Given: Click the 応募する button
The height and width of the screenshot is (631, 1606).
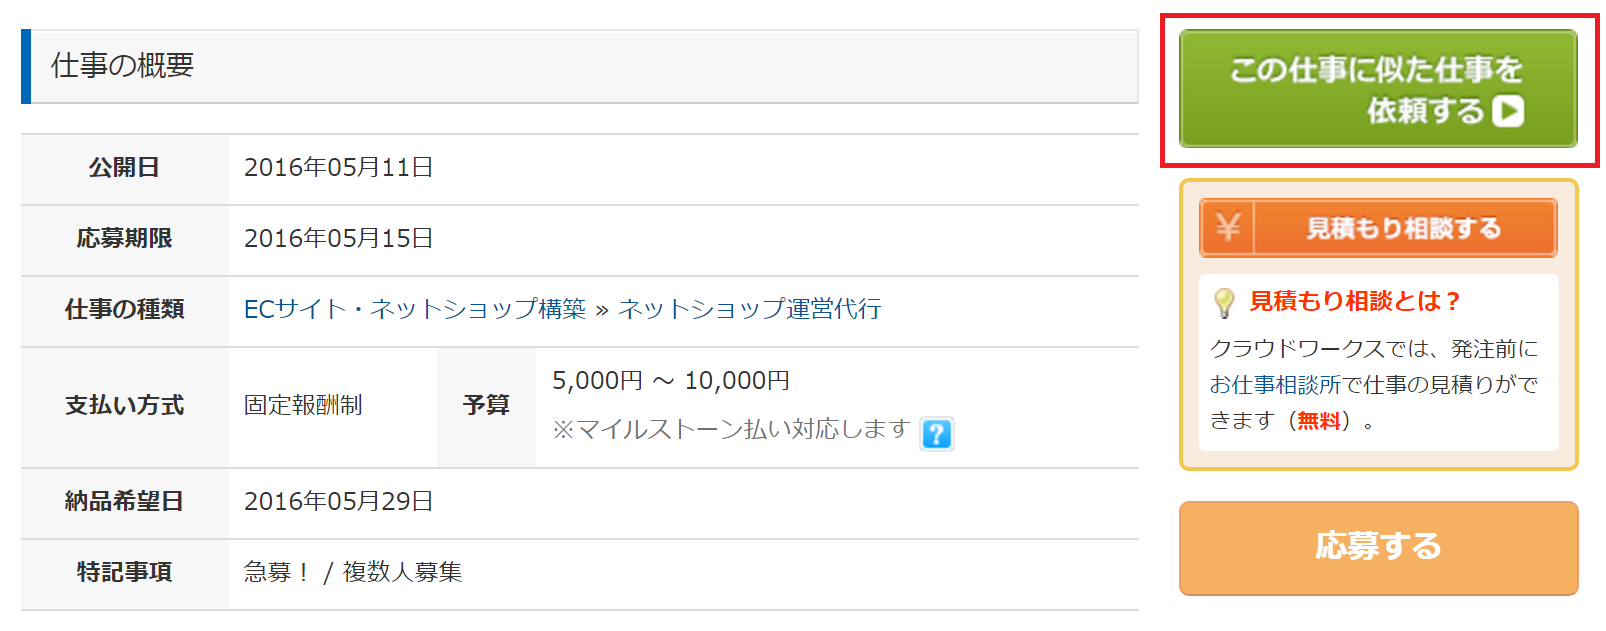Looking at the screenshot, I should (1378, 548).
